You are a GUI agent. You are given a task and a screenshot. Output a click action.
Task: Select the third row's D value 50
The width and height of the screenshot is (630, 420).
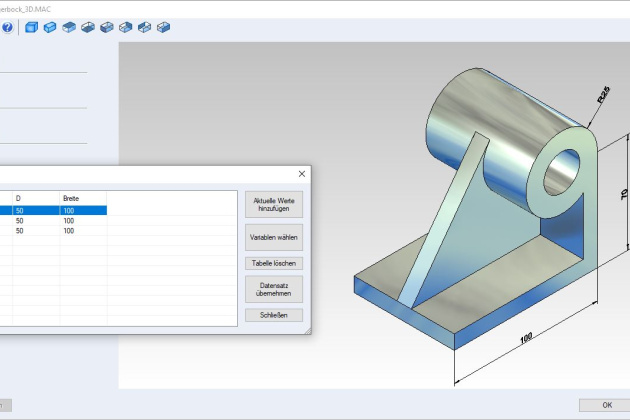pyautogui.click(x=20, y=230)
